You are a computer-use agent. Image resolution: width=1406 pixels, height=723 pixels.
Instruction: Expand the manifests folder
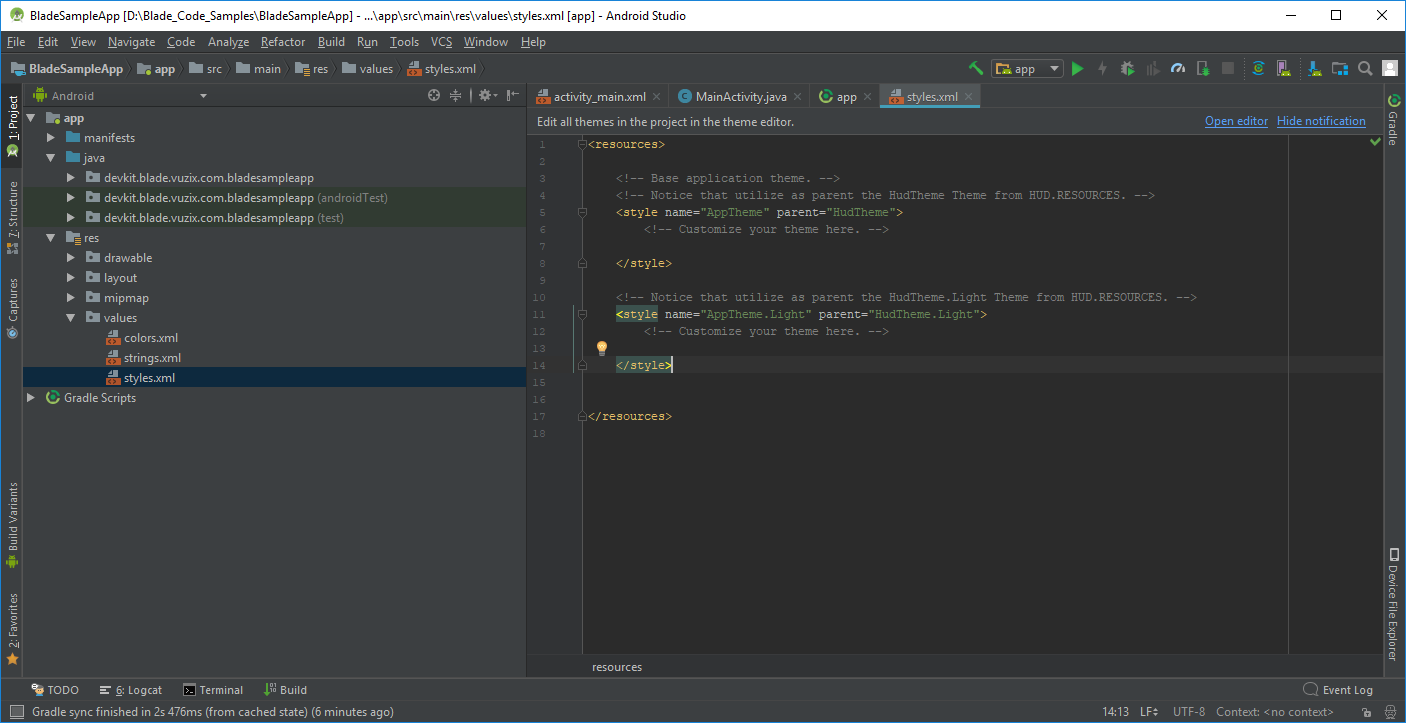pyautogui.click(x=51, y=138)
